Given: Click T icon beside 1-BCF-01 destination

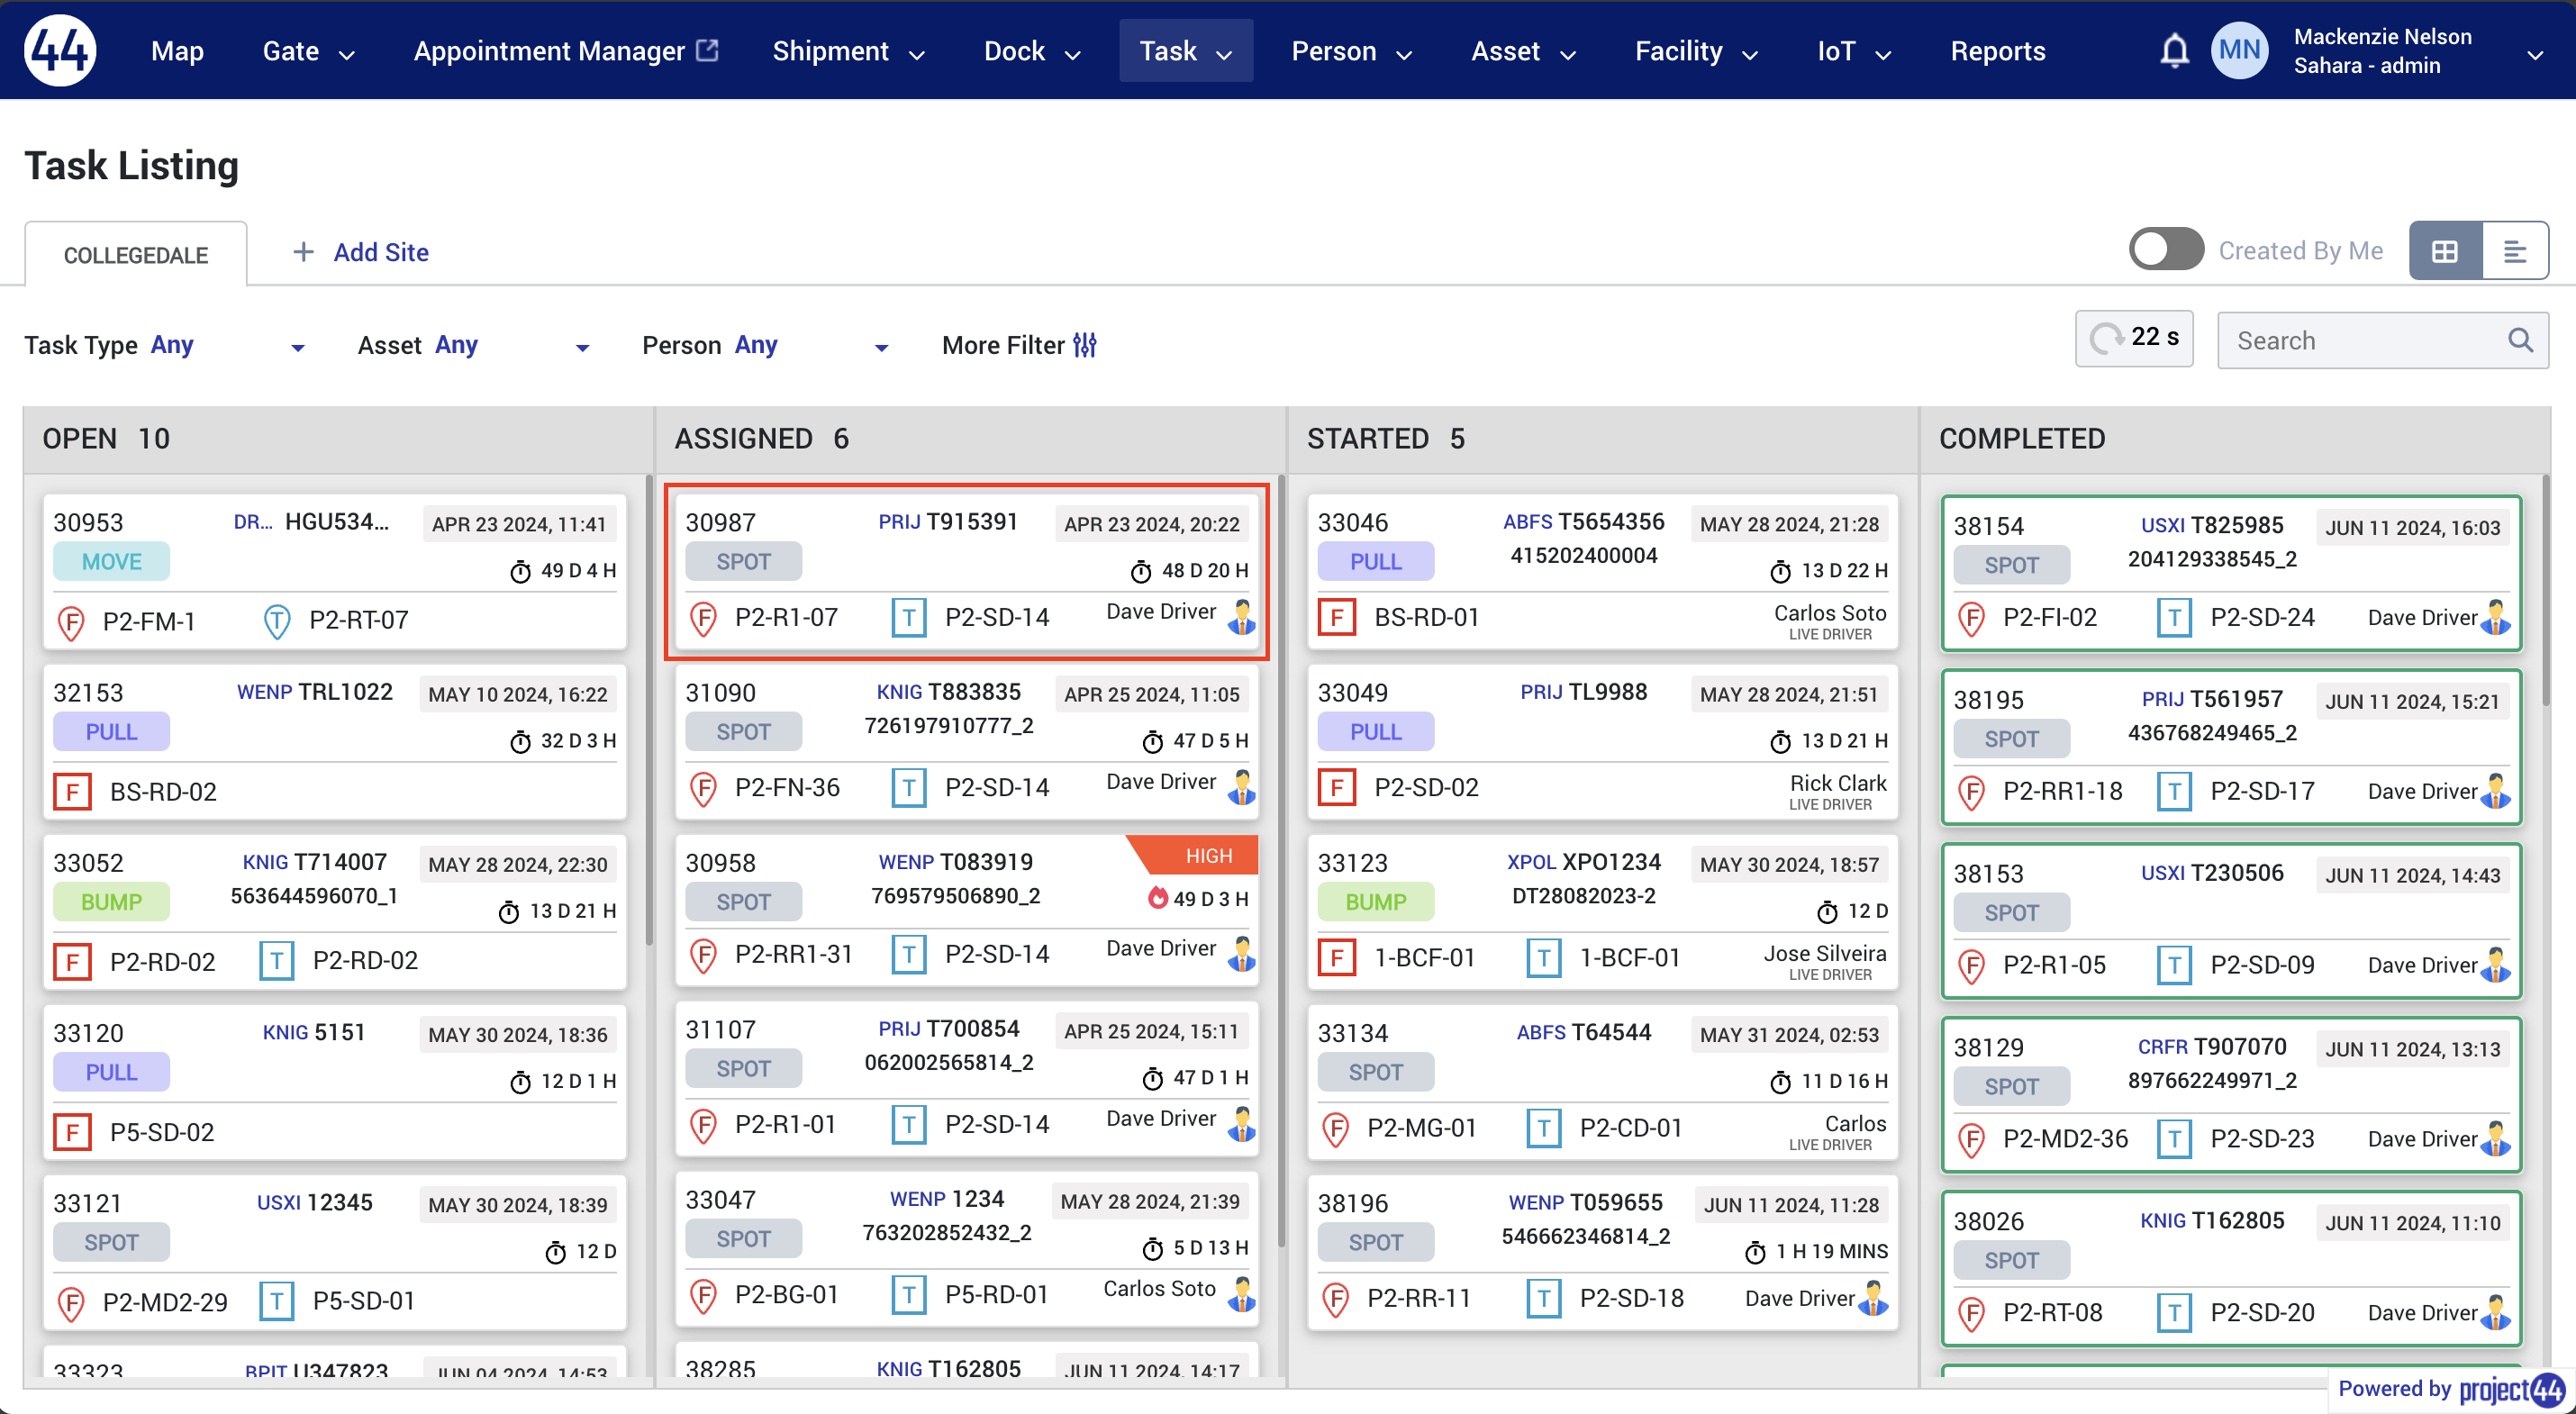Looking at the screenshot, I should (1544, 958).
